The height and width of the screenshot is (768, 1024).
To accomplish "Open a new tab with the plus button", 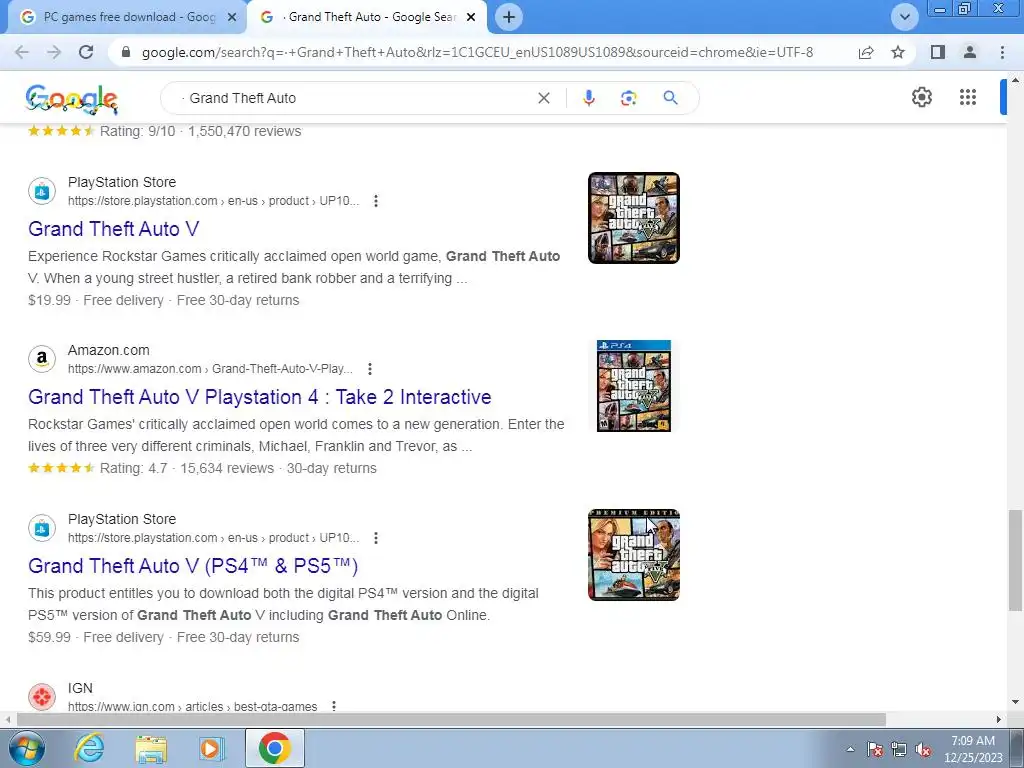I will (509, 17).
